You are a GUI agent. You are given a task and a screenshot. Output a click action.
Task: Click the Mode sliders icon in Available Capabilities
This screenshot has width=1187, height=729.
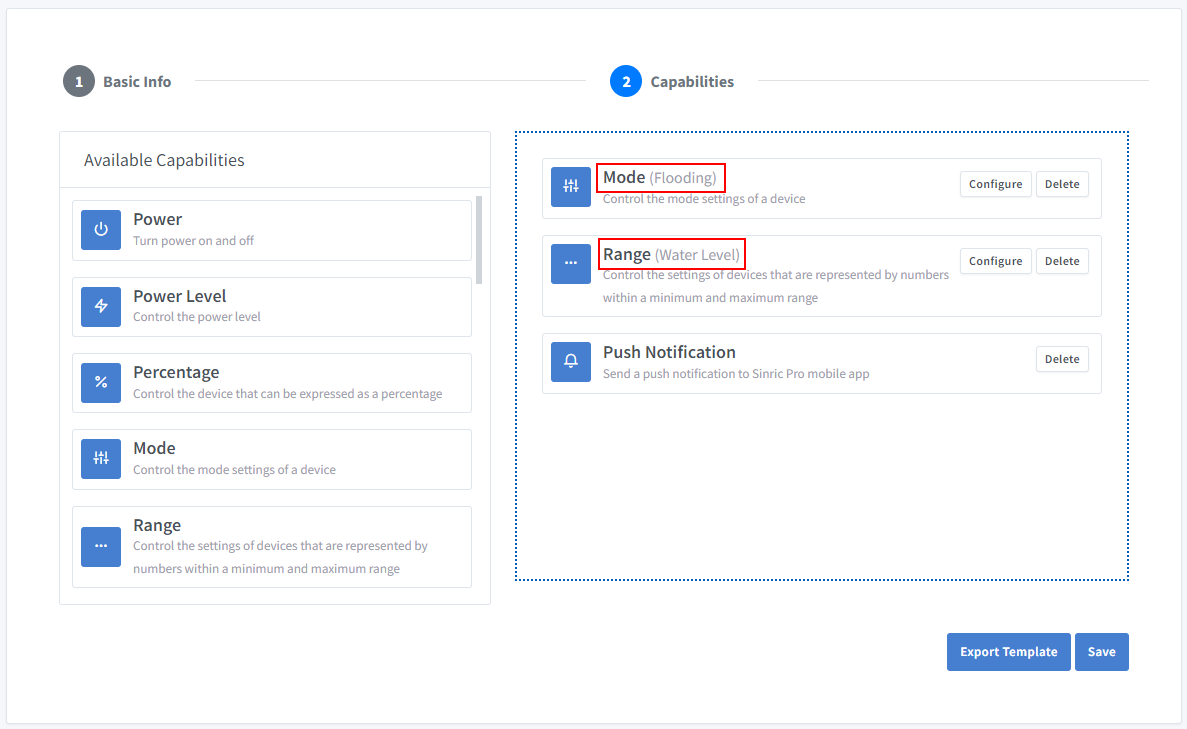tap(100, 459)
